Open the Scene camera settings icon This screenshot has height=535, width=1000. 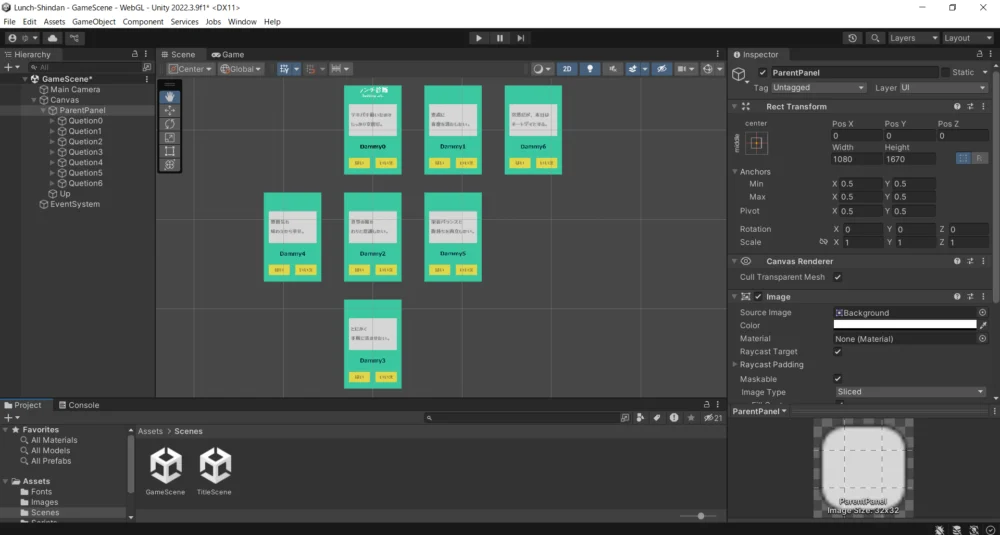pyautogui.click(x=682, y=69)
